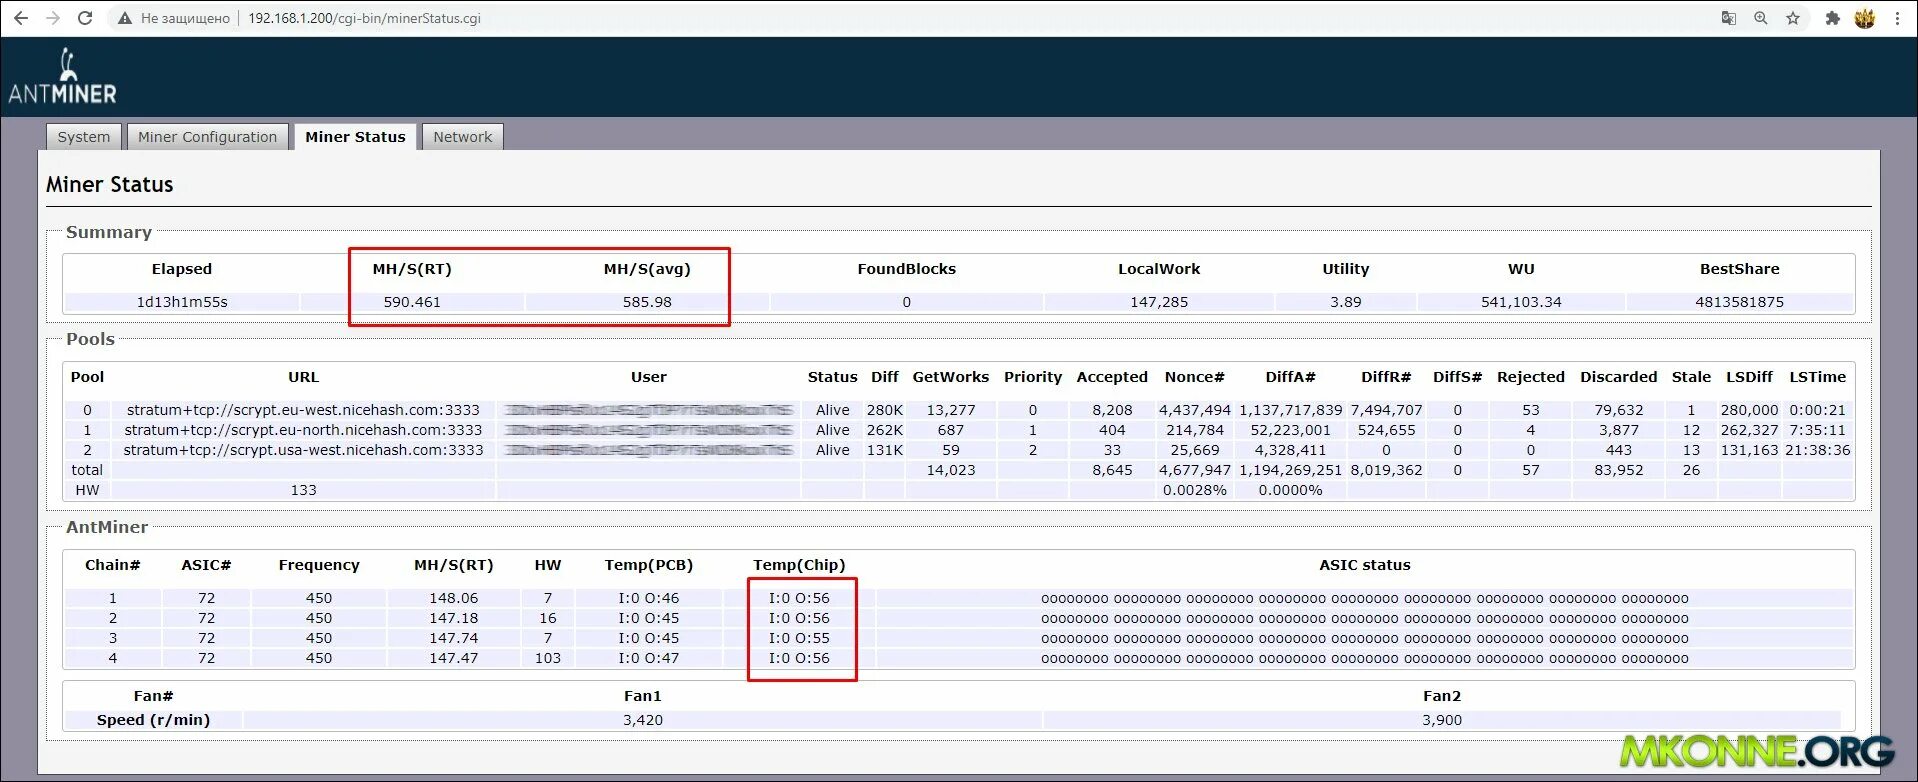
Task: Click Accepted value 8,208
Action: (x=1112, y=410)
